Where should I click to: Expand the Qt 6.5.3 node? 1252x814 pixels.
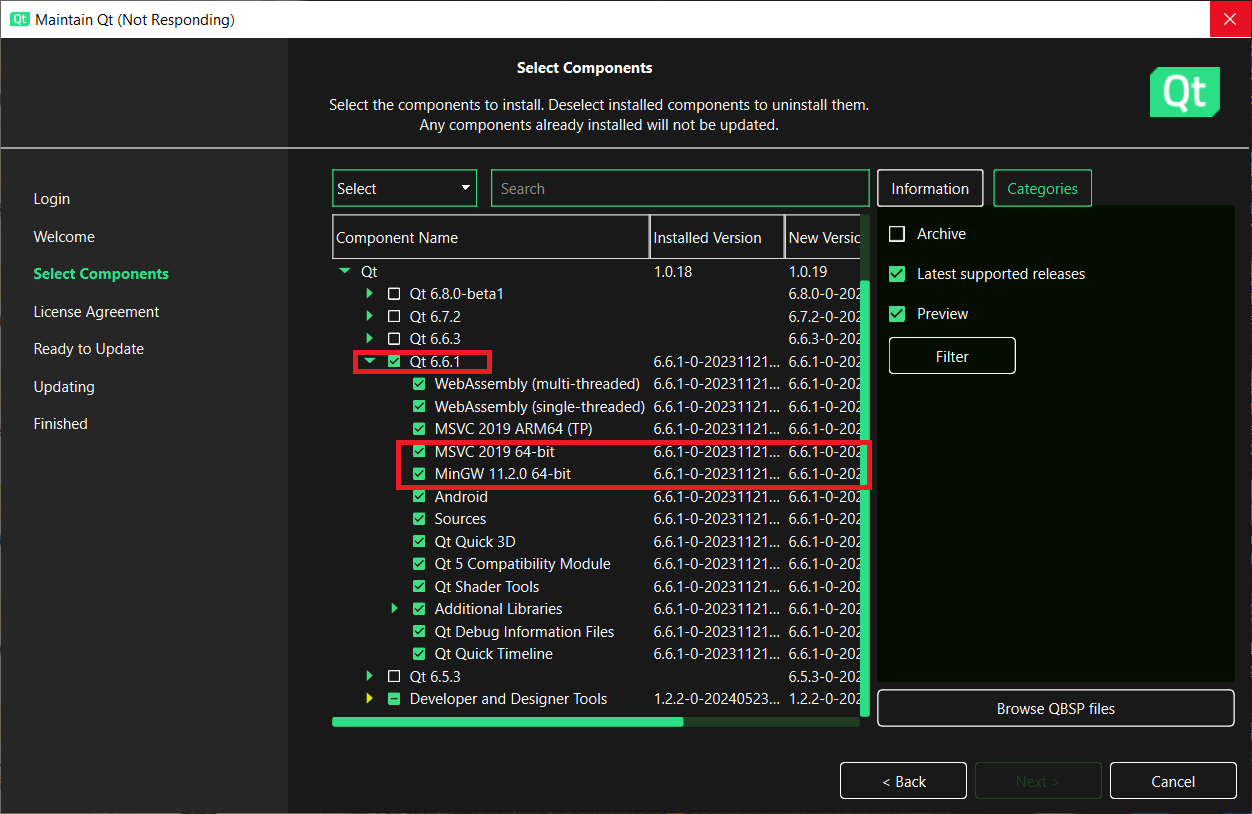point(370,677)
